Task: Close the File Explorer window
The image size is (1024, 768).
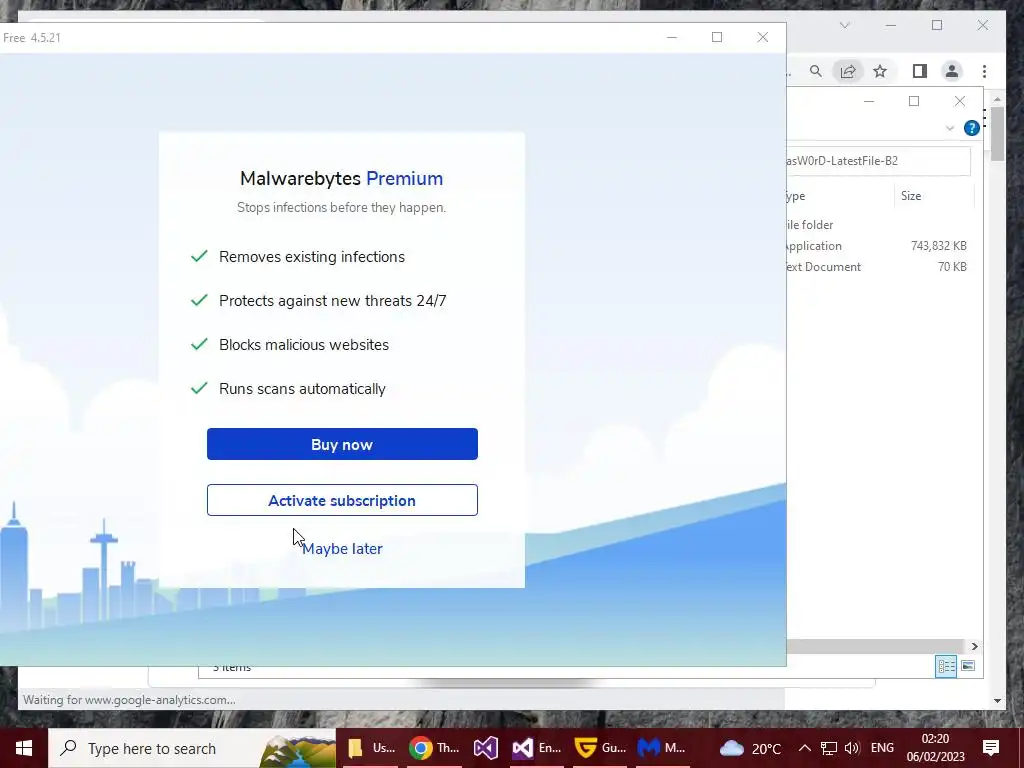Action: point(959,101)
